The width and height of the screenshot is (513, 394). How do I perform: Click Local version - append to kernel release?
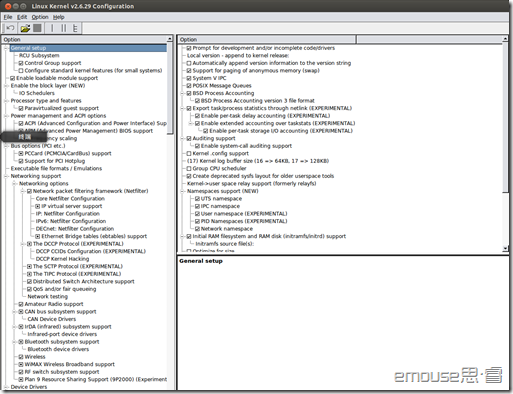tap(238, 55)
